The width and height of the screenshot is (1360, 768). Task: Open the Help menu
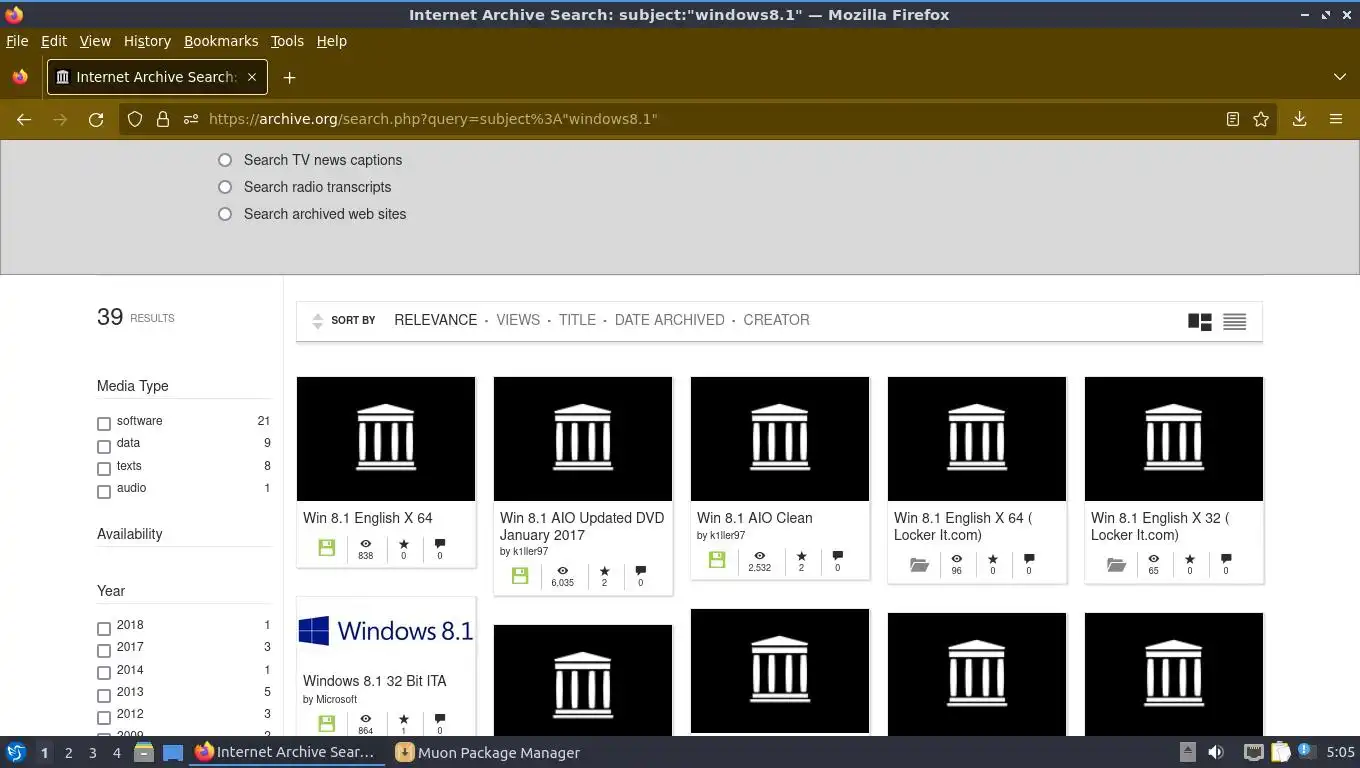click(x=332, y=41)
